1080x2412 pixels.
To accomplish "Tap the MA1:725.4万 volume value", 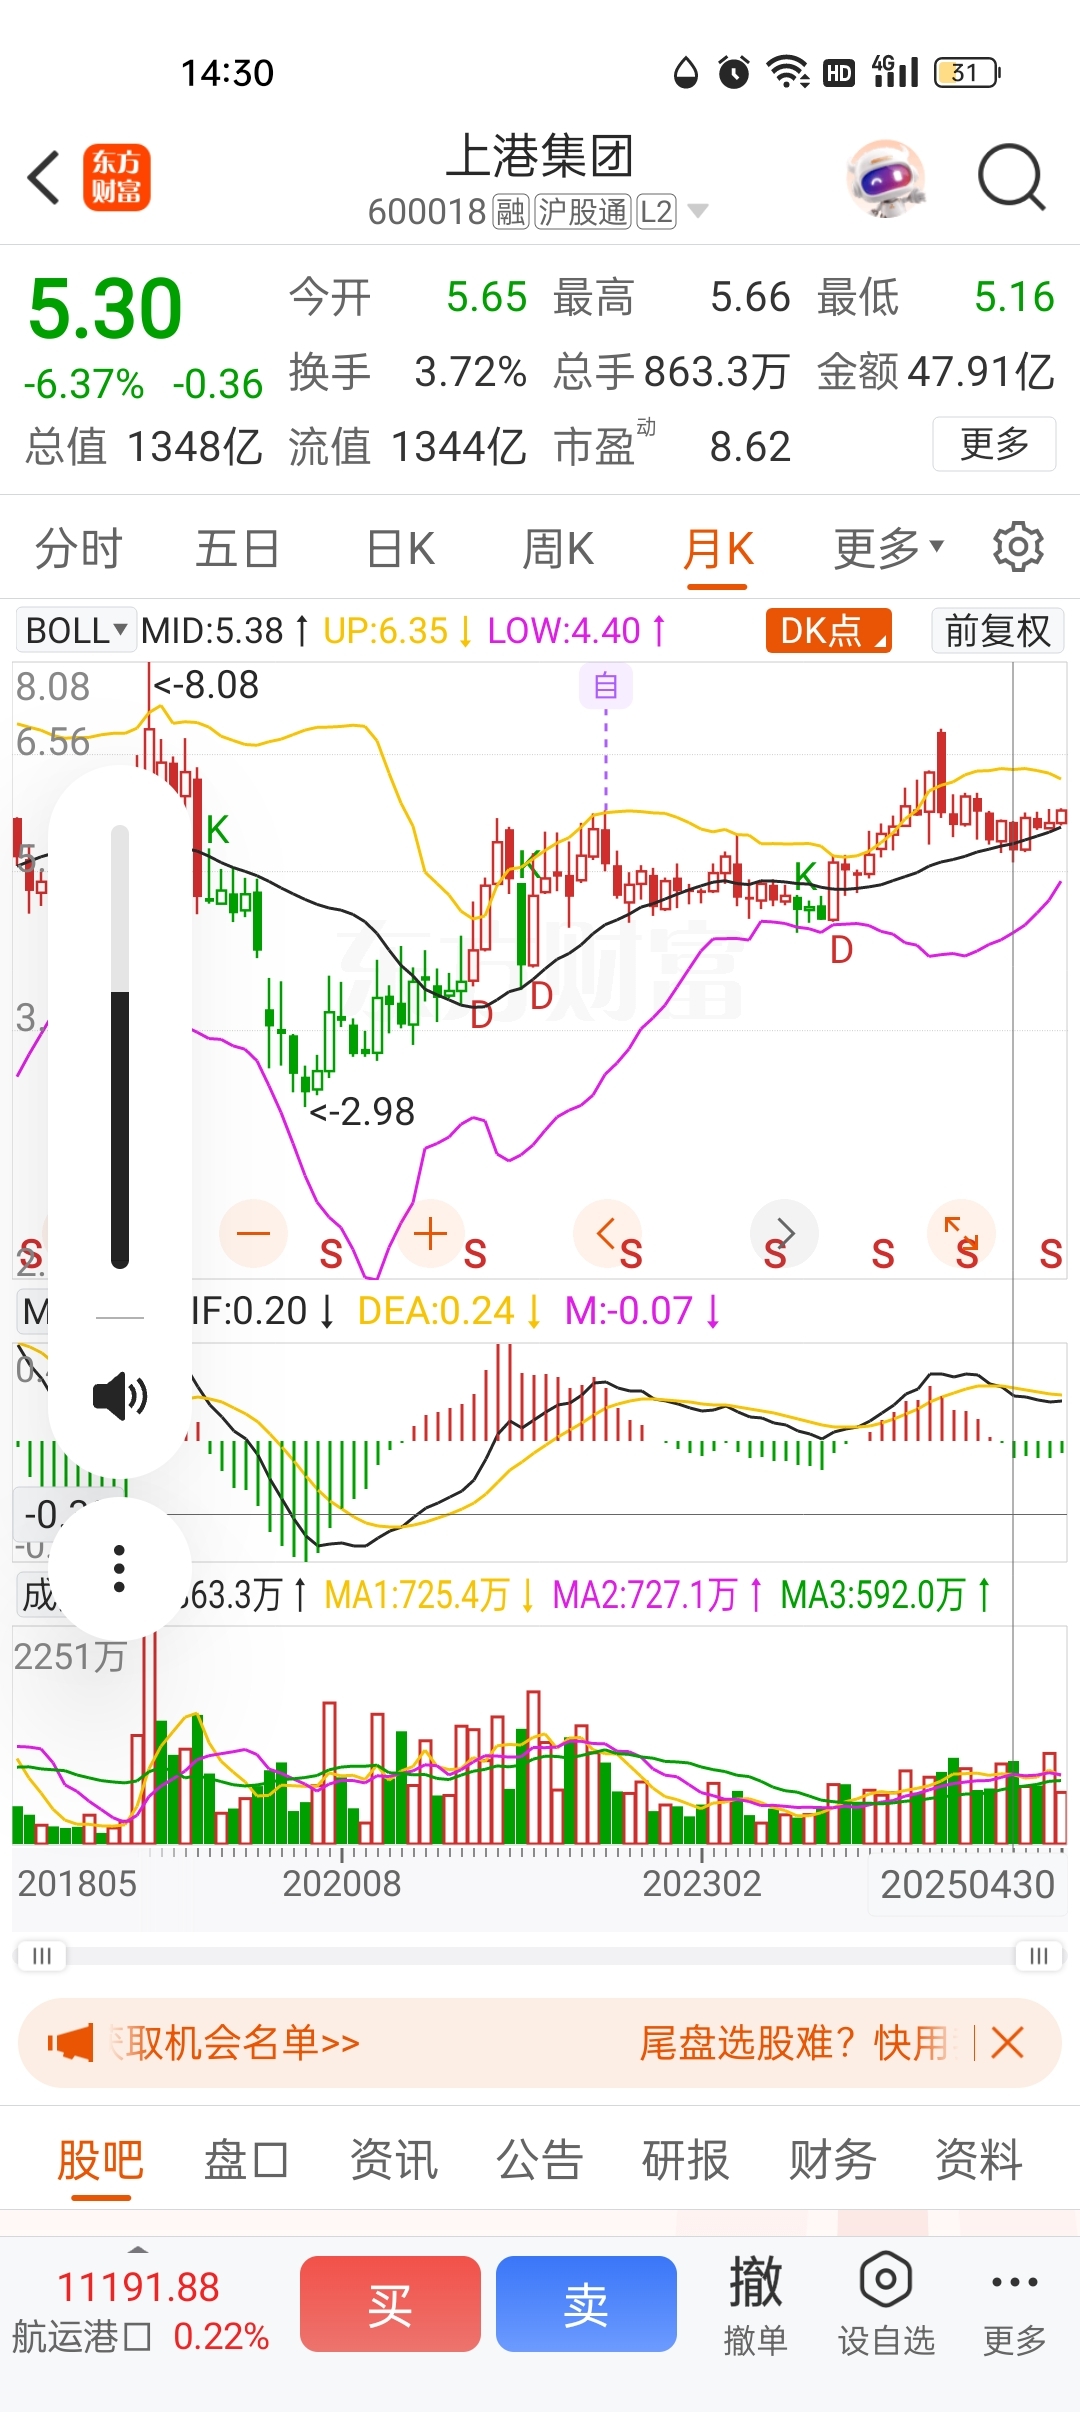I will click(430, 1595).
